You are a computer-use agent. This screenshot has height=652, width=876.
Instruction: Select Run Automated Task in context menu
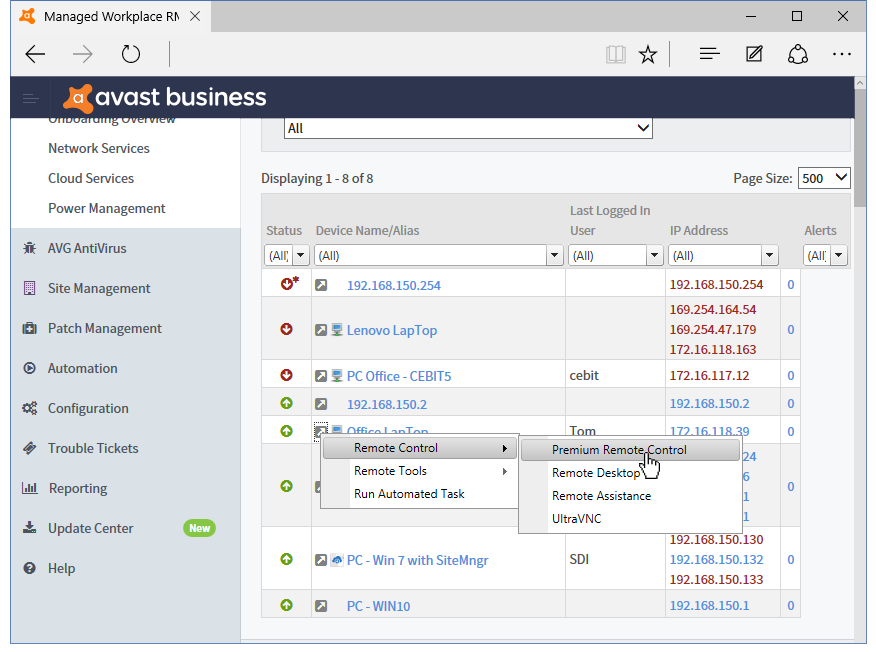point(409,494)
